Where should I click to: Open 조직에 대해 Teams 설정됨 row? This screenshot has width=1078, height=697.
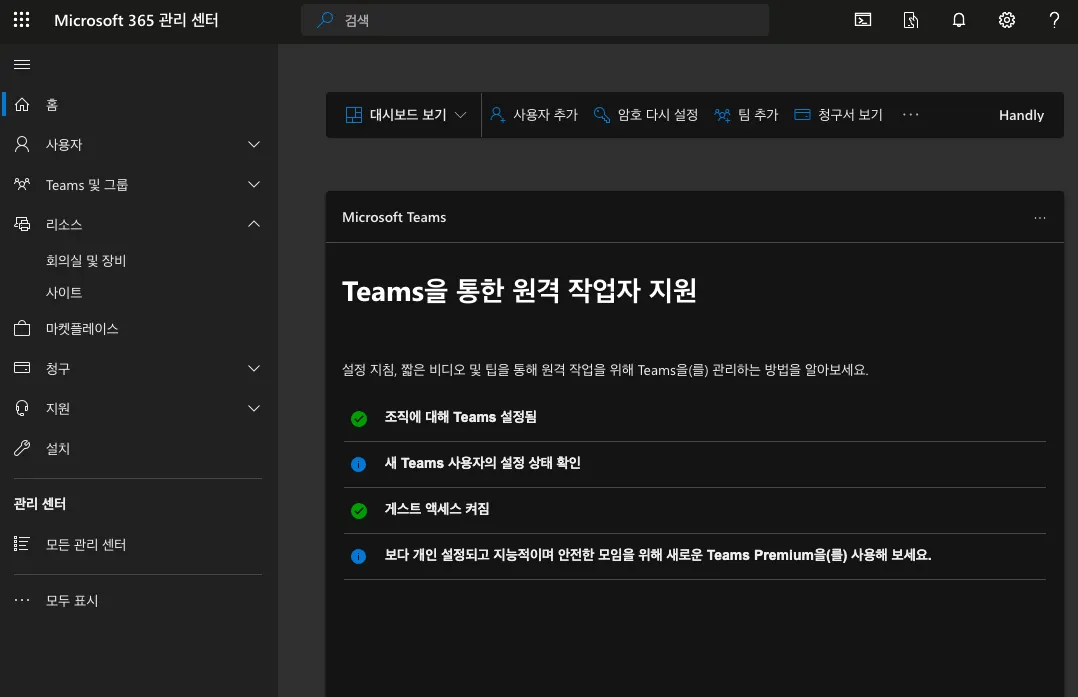pos(694,418)
